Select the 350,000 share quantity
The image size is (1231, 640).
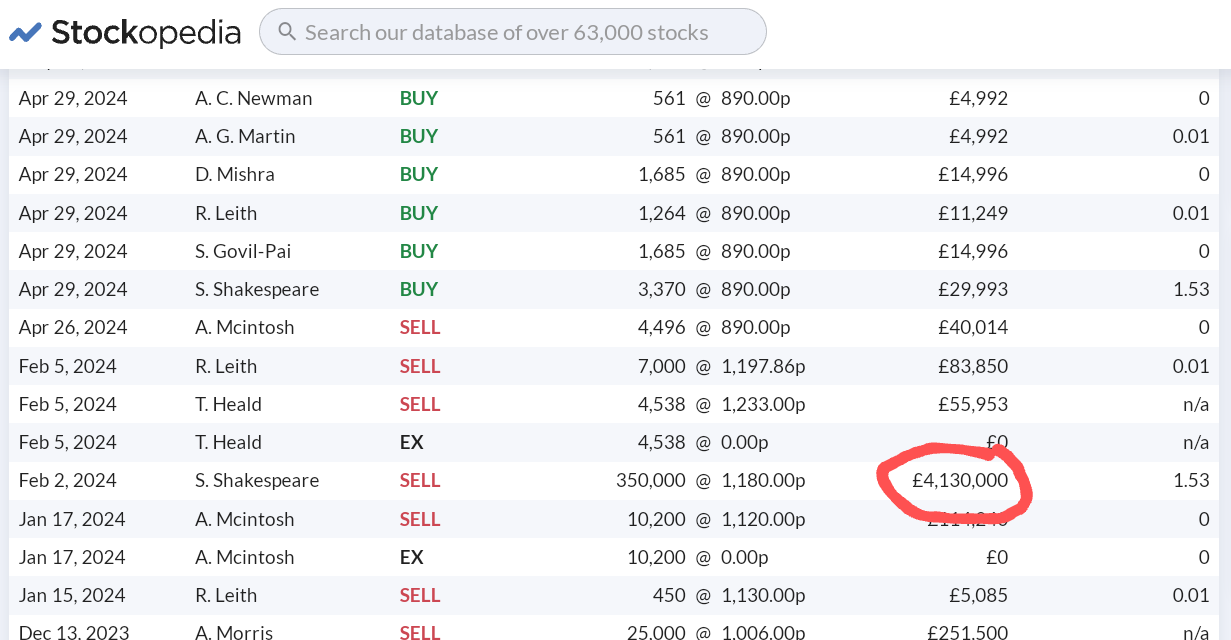click(x=651, y=480)
